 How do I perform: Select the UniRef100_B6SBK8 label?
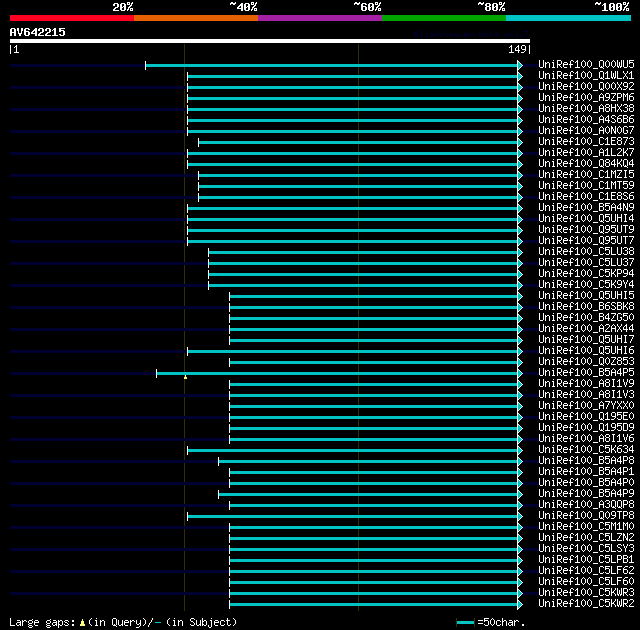click(586, 307)
